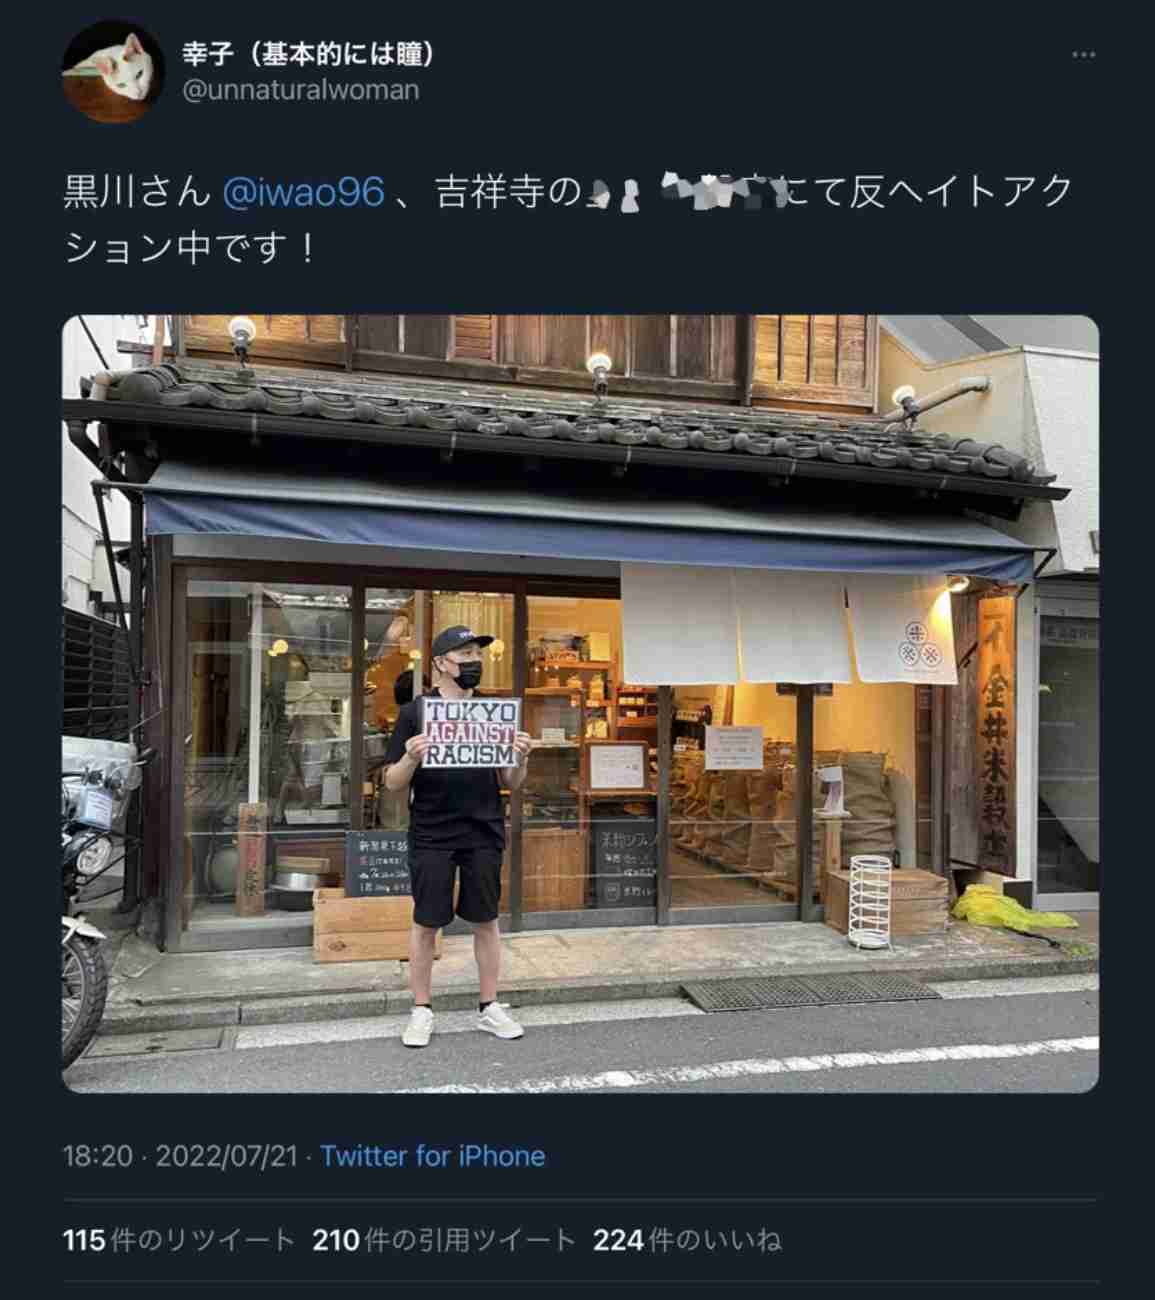Open the @iwao96 mention
1155x1300 pixels.
click(302, 192)
